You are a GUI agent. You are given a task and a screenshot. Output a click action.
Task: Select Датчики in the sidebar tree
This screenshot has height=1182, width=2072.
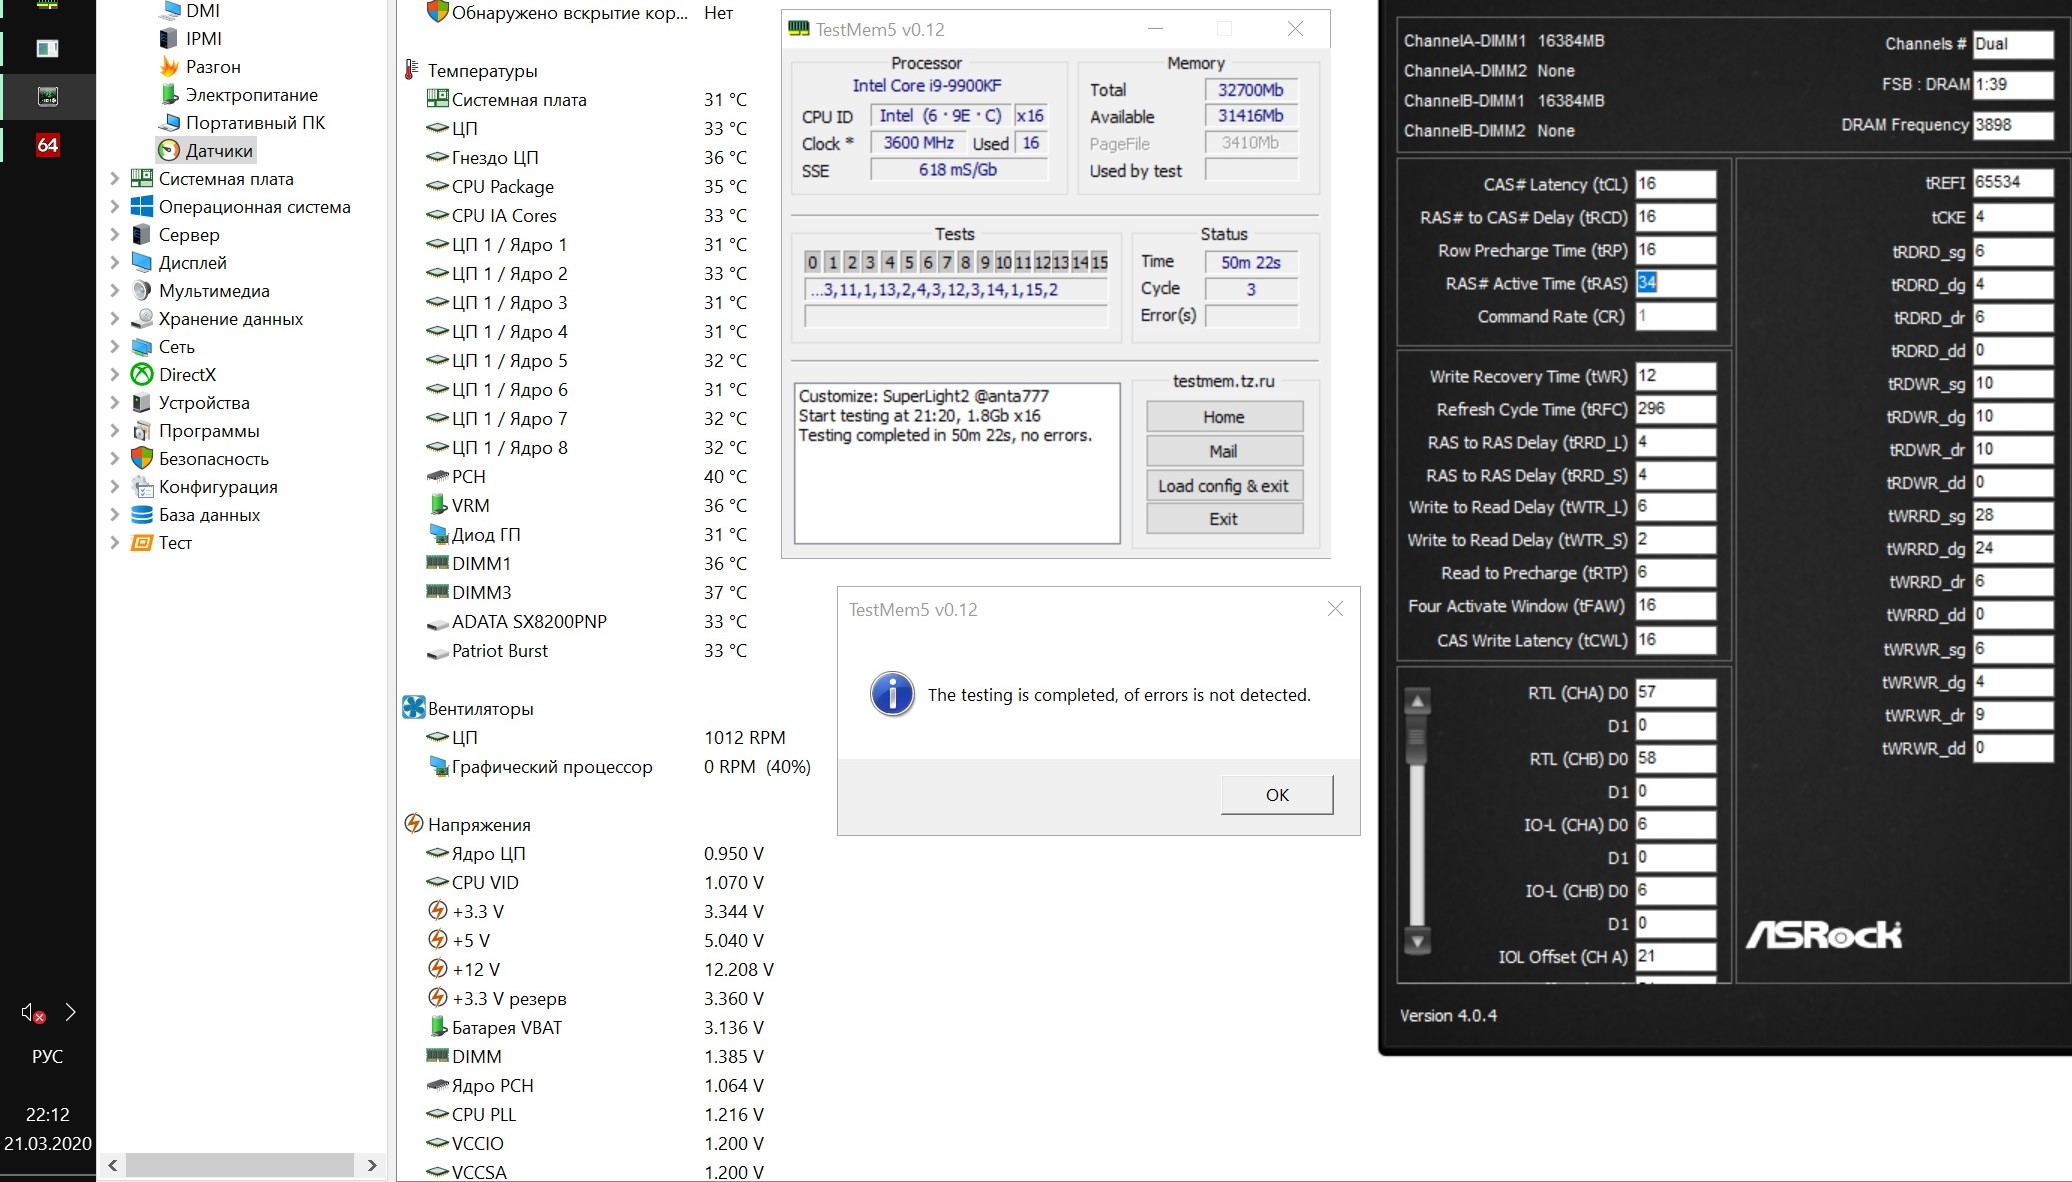tap(218, 151)
